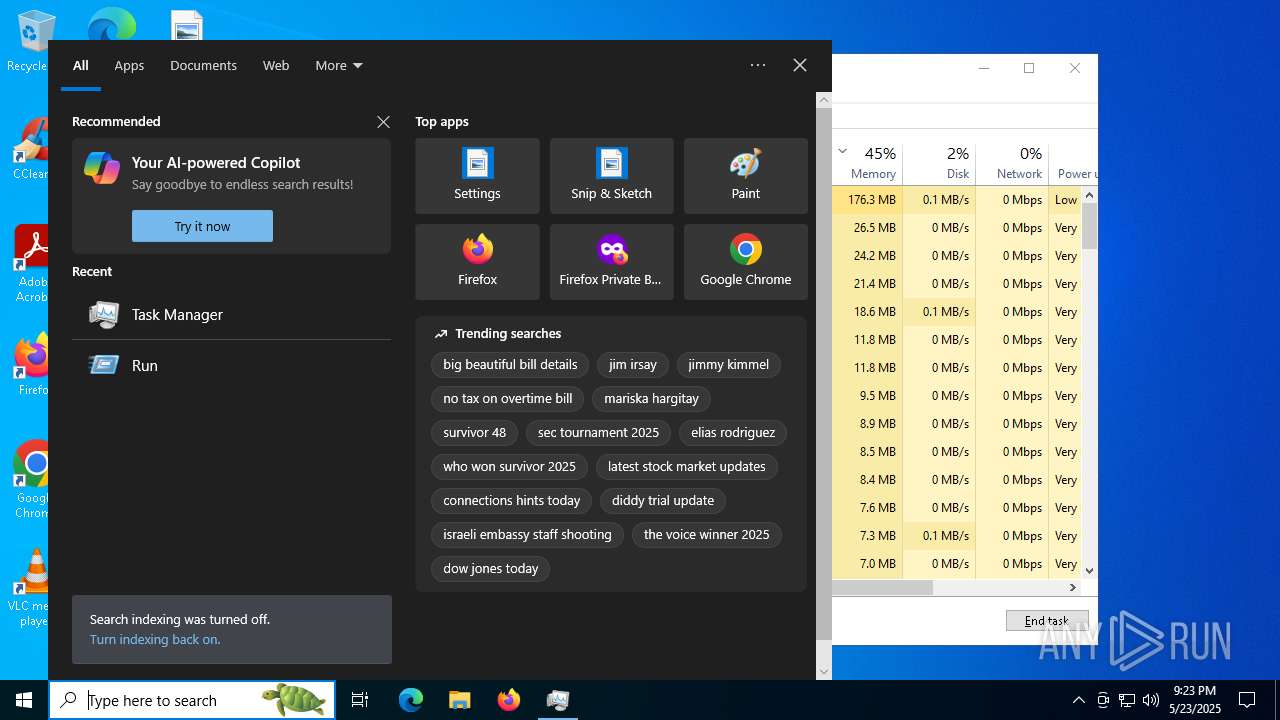
Task: Search 'elias rodriguez' trending chip
Action: point(733,433)
